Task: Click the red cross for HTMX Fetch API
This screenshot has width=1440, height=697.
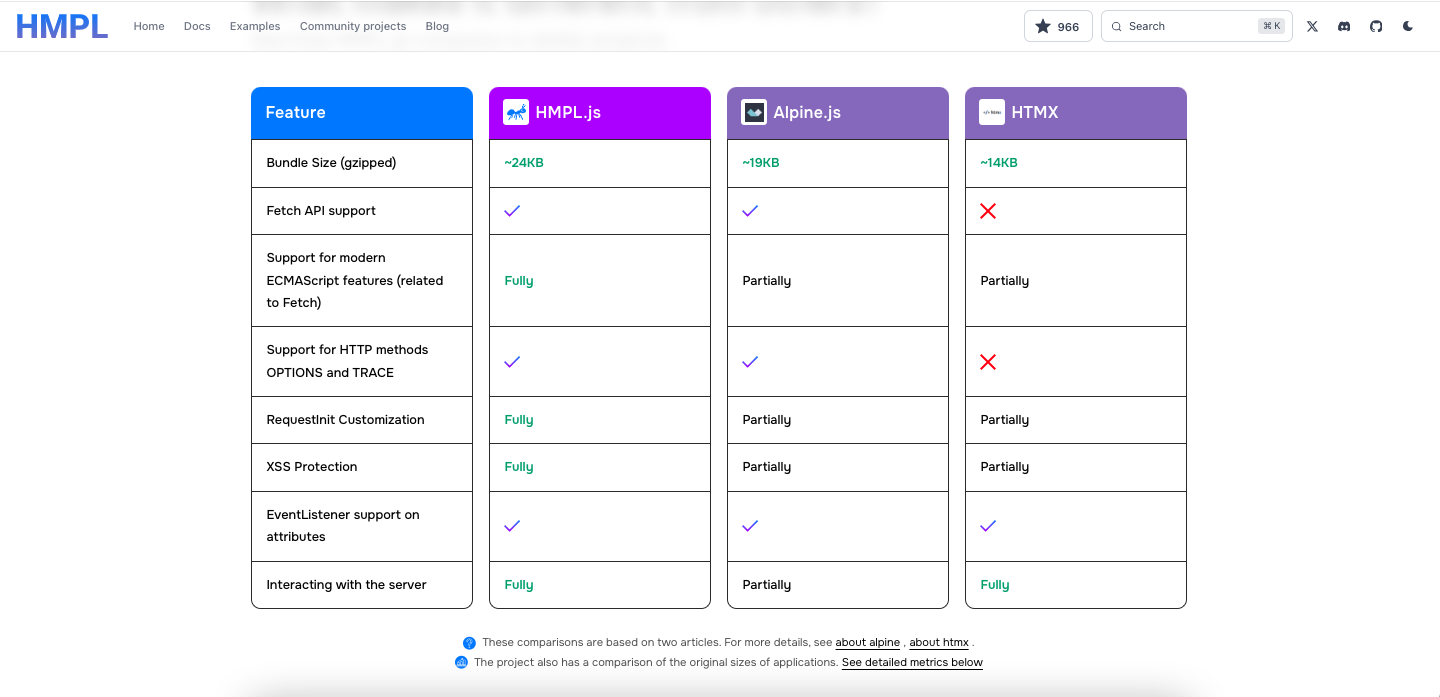Action: [x=988, y=211]
